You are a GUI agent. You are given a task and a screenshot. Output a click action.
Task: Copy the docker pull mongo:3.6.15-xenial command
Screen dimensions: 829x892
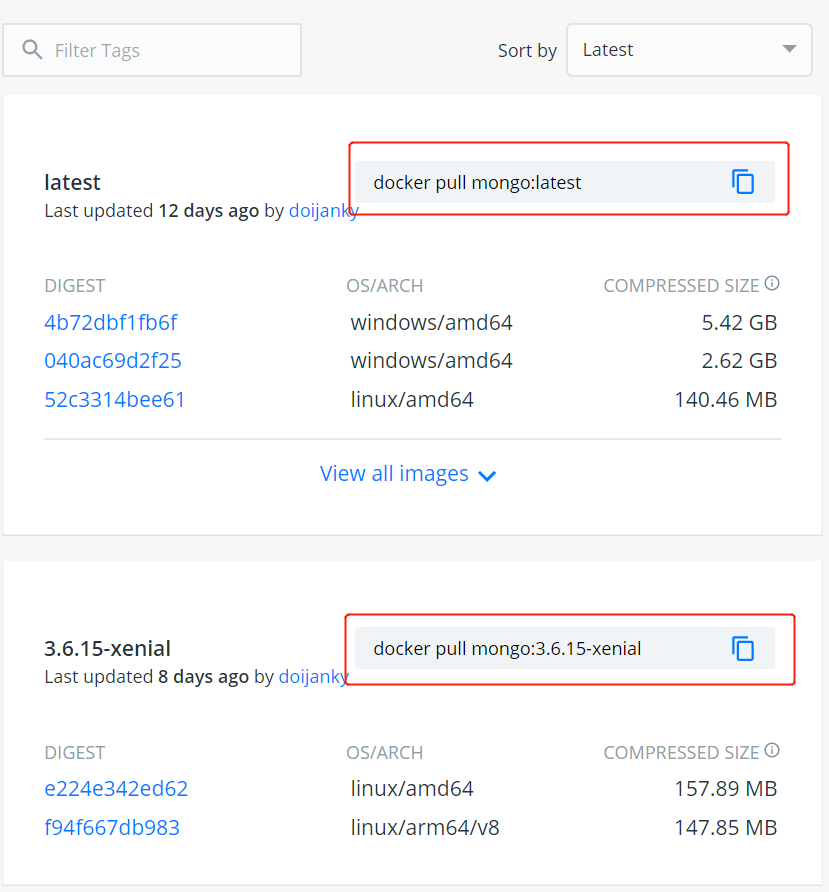tap(742, 648)
